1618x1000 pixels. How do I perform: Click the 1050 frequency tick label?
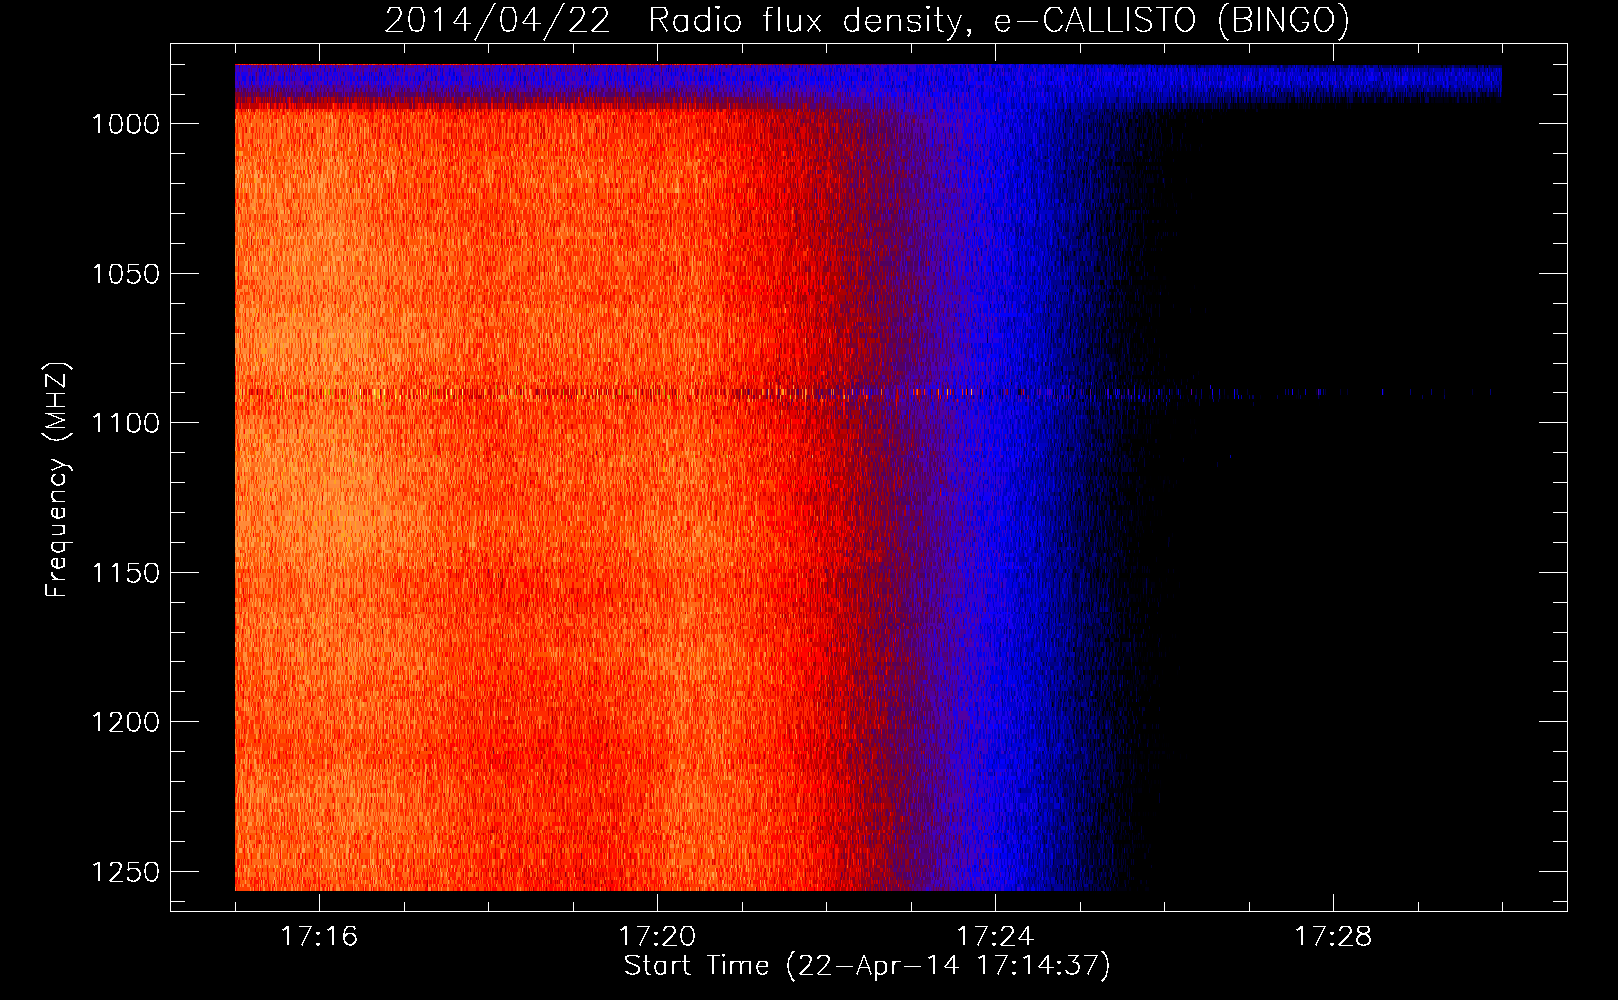tap(125, 274)
